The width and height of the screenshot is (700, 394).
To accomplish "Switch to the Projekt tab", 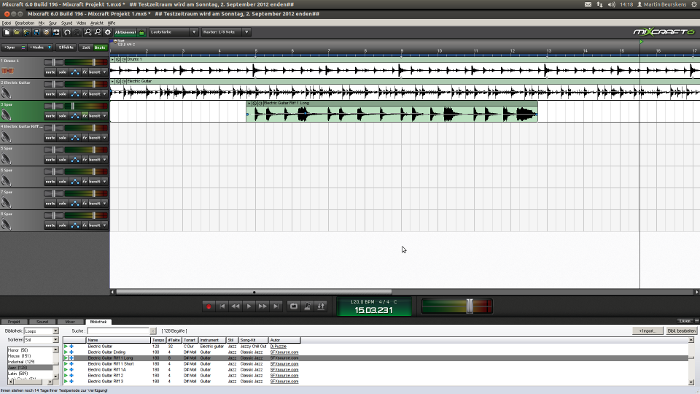I will (14, 322).
